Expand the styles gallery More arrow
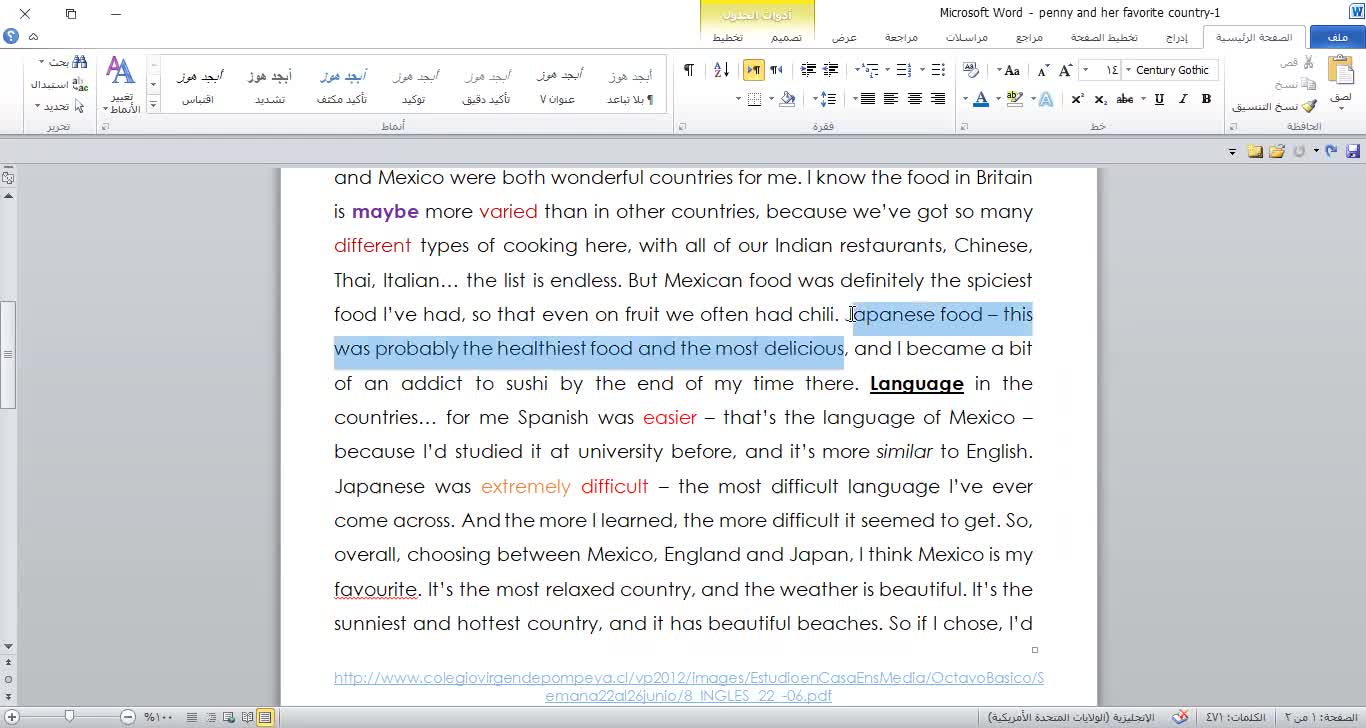Screen dimensions: 1366x728 point(153,105)
